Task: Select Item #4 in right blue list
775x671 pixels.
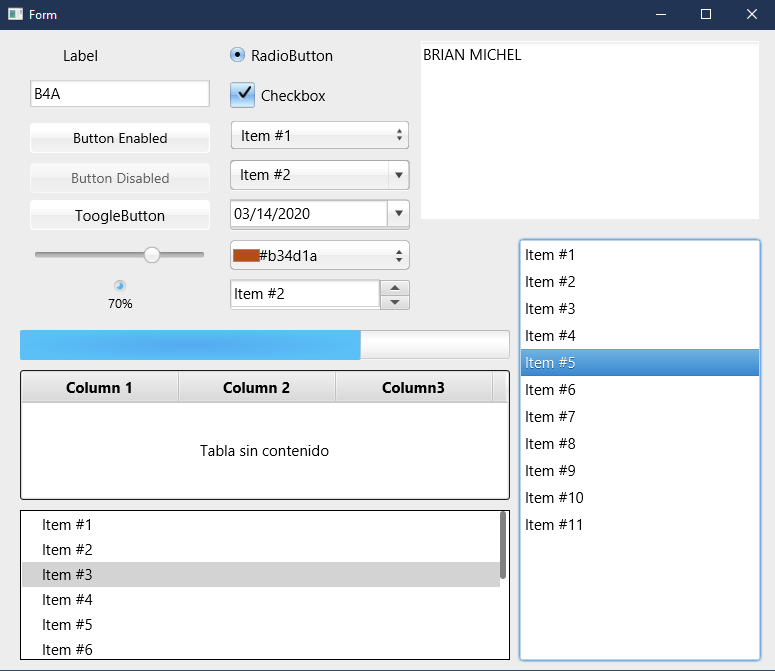Action: (640, 336)
